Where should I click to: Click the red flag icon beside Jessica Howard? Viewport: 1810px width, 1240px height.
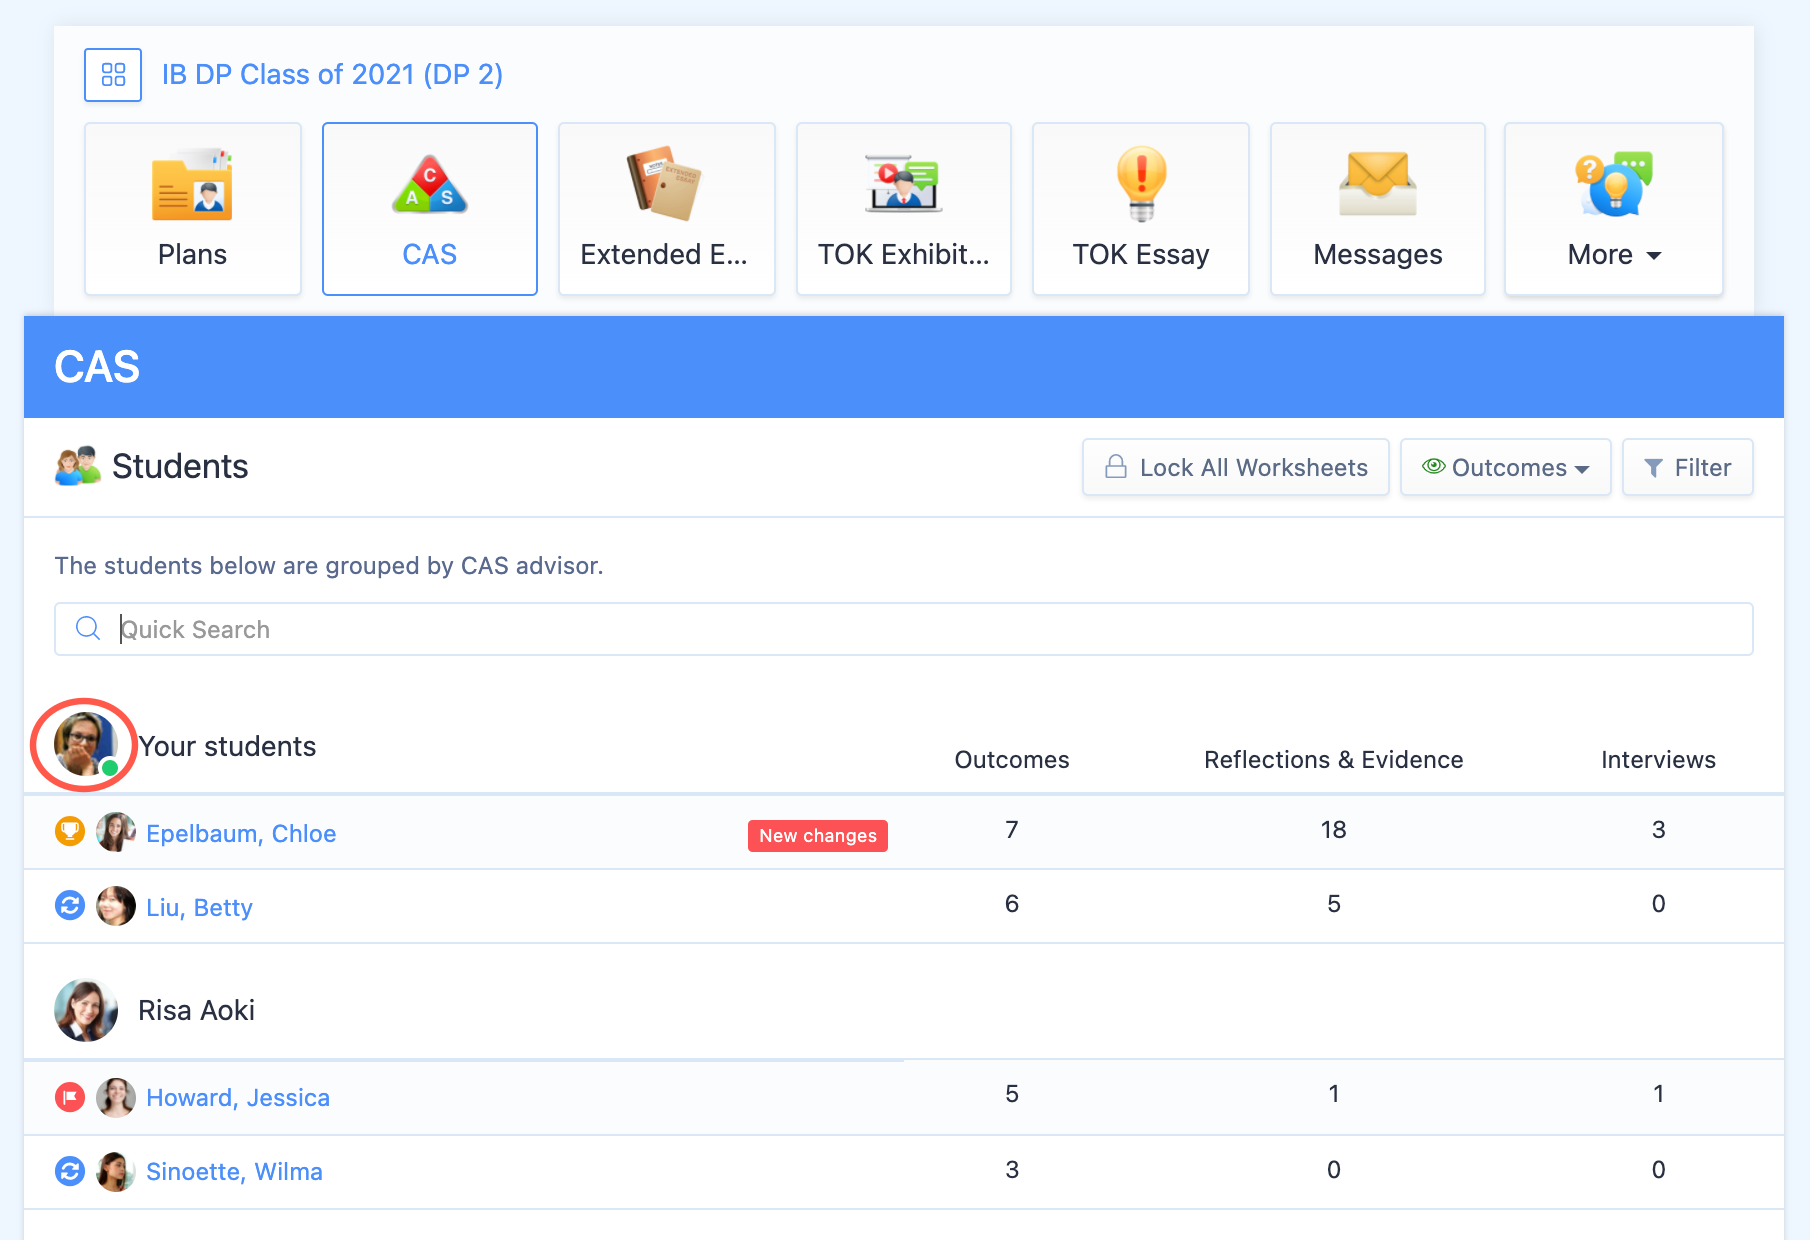click(x=69, y=1097)
